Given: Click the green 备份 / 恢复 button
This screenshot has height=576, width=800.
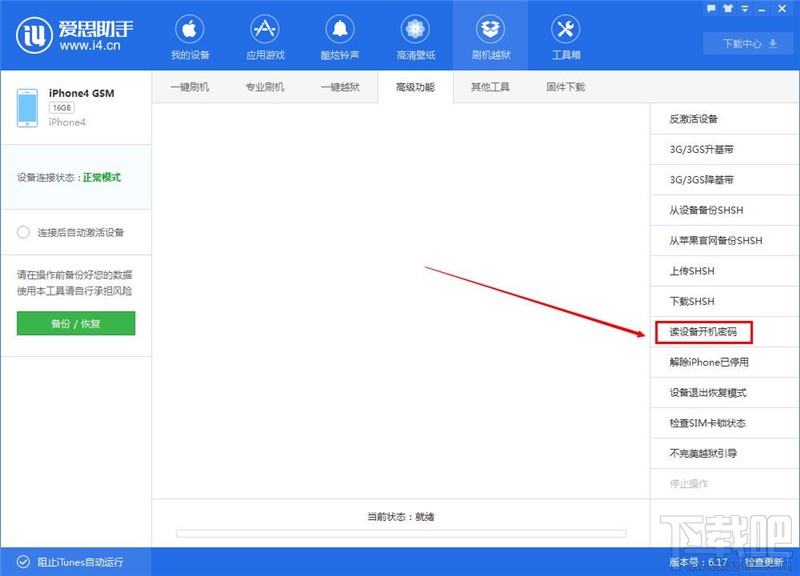Looking at the screenshot, I should [x=75, y=323].
